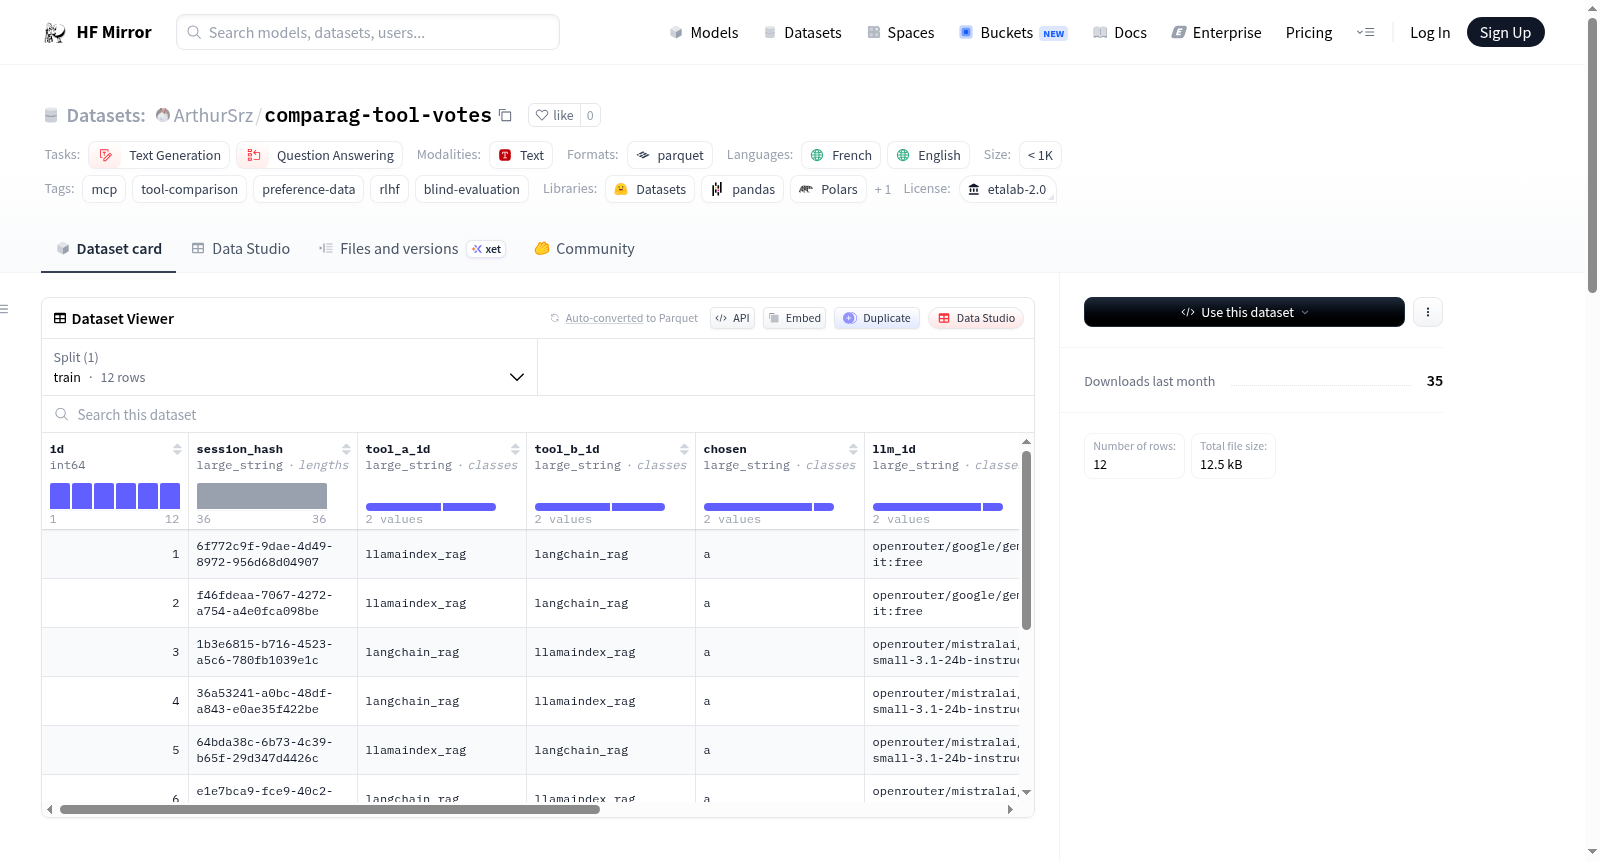The height and width of the screenshot is (861, 1600).
Task: Open the Use this dataset dropdown
Action: pyautogui.click(x=1244, y=312)
